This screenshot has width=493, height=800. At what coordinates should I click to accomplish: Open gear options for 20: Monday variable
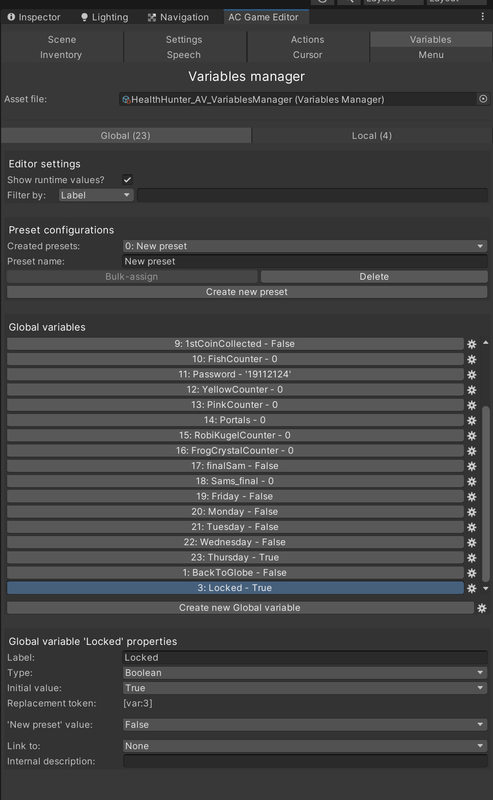pos(472,512)
